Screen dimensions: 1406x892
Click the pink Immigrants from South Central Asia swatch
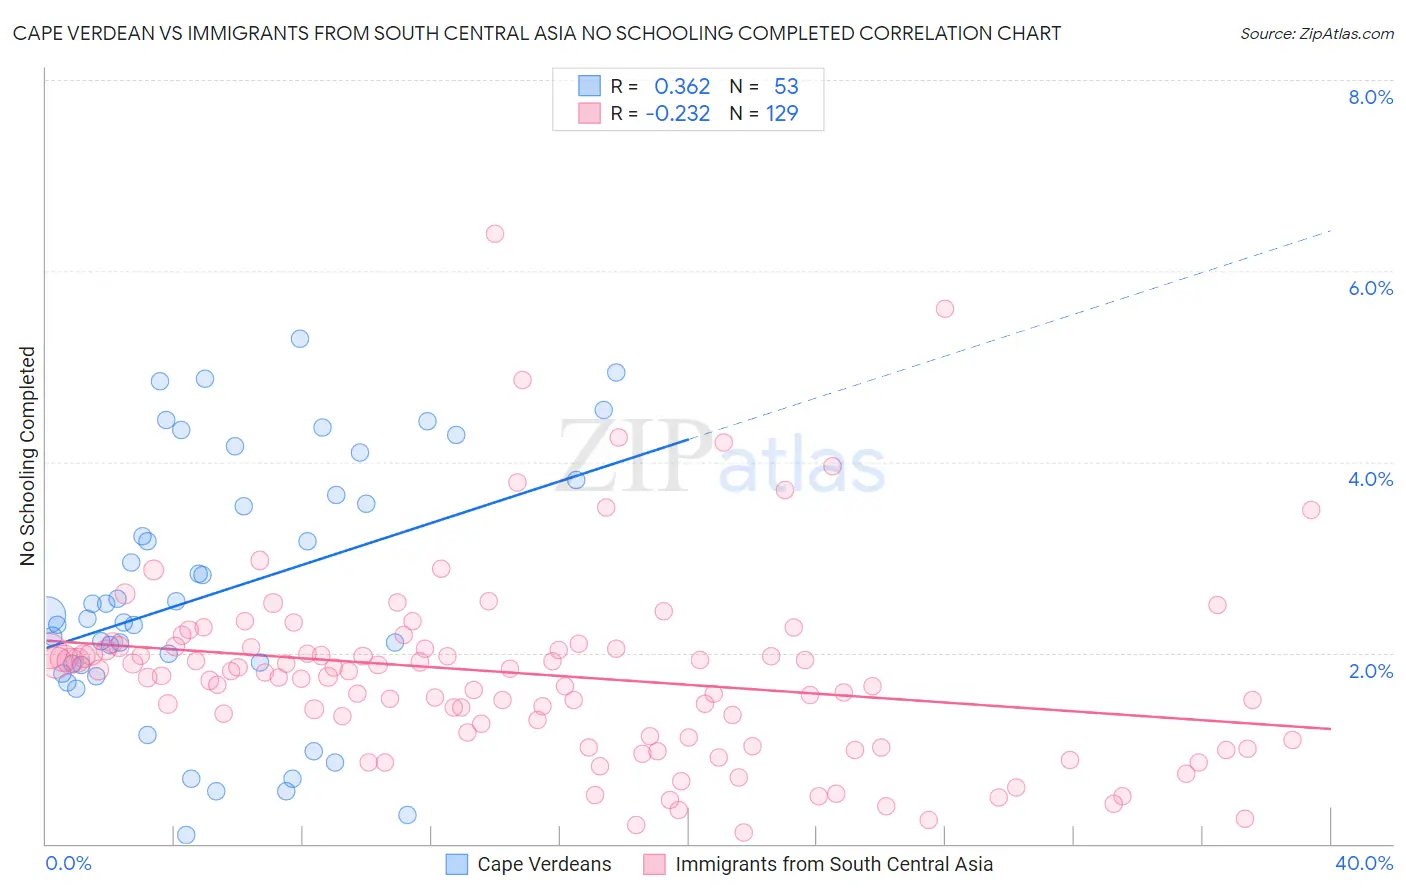click(655, 864)
